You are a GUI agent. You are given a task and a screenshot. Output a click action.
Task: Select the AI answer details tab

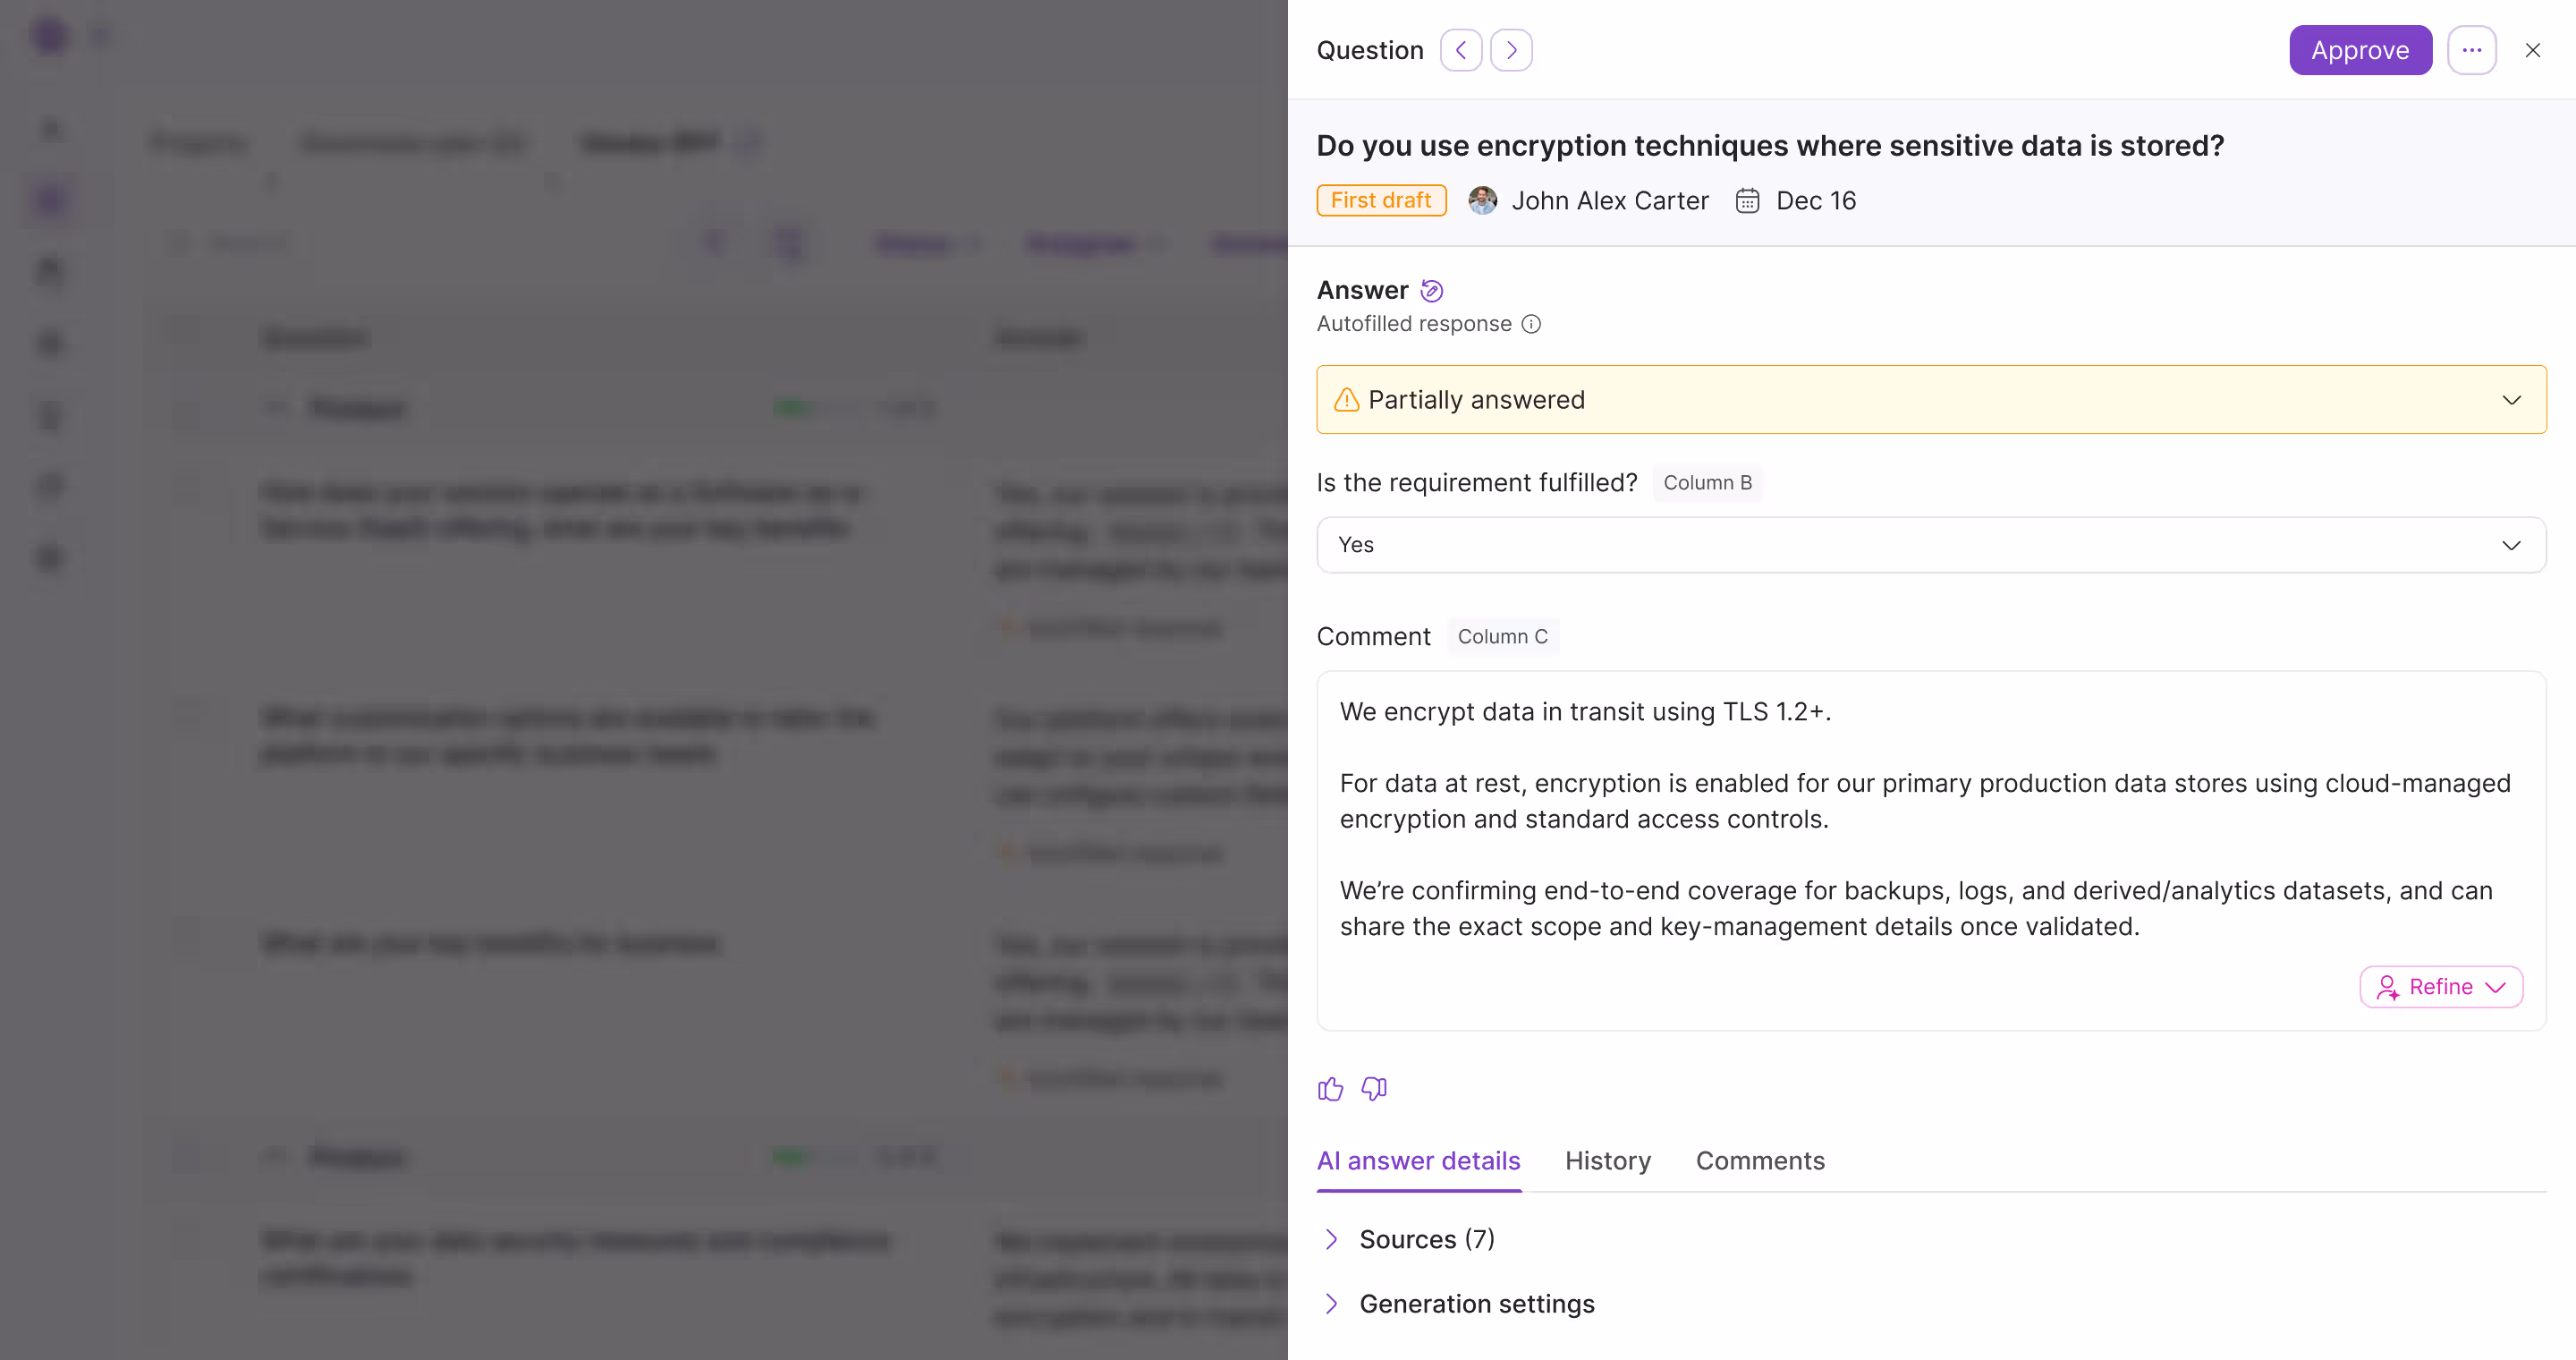click(1418, 1161)
